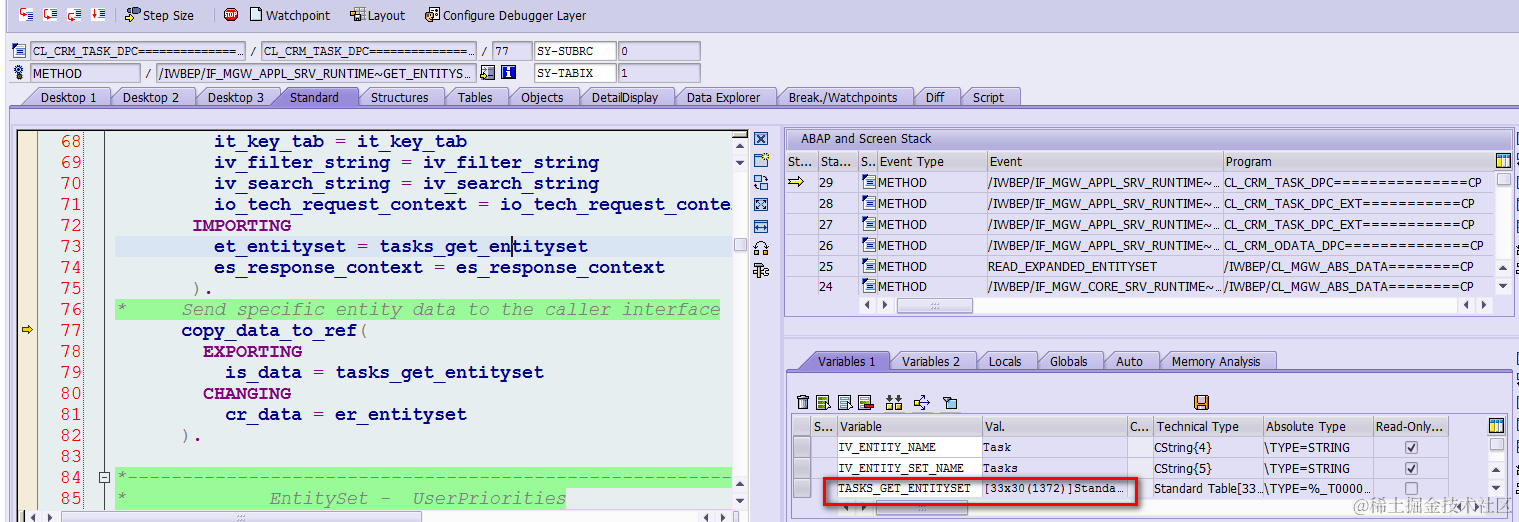
Task: Click the save-as-local icon in variables toolbar
Action: (950, 402)
